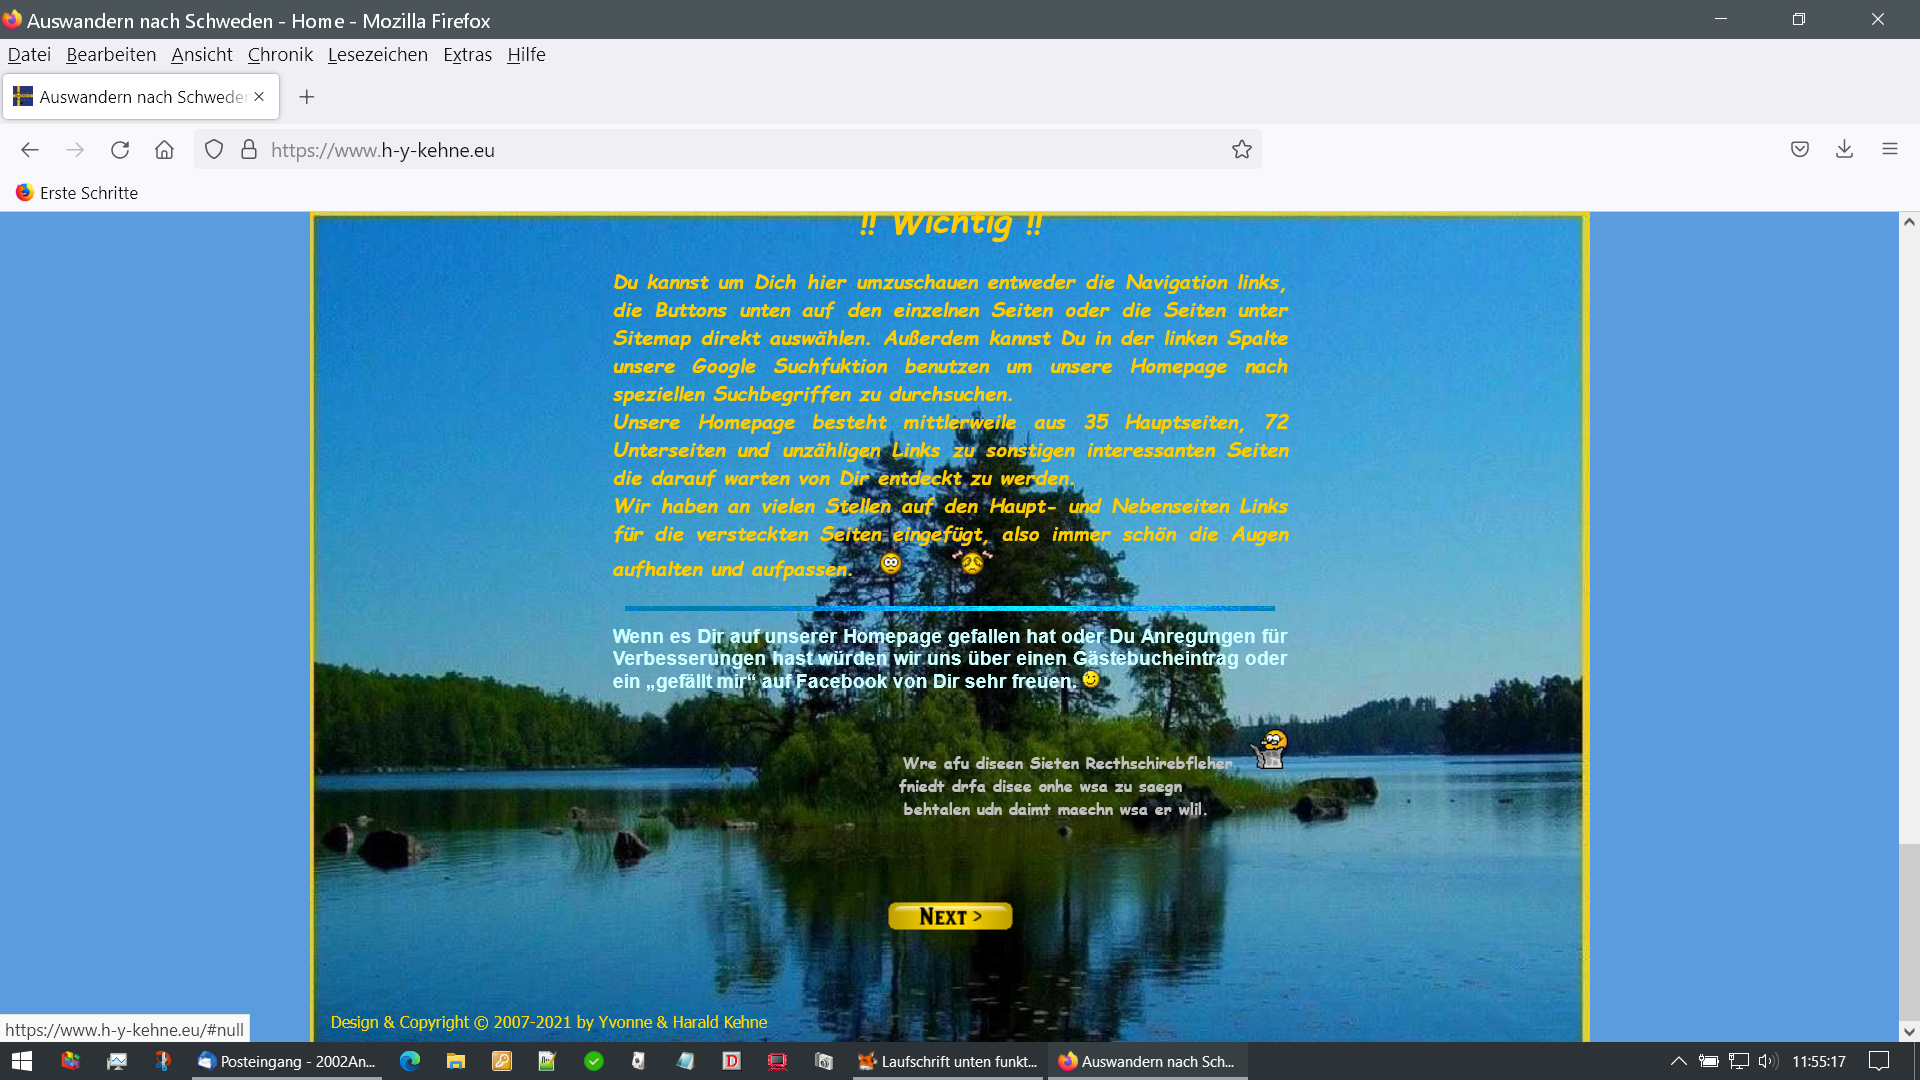Open Firefox application hamburger menu
The image size is (1920, 1080).
click(1889, 150)
